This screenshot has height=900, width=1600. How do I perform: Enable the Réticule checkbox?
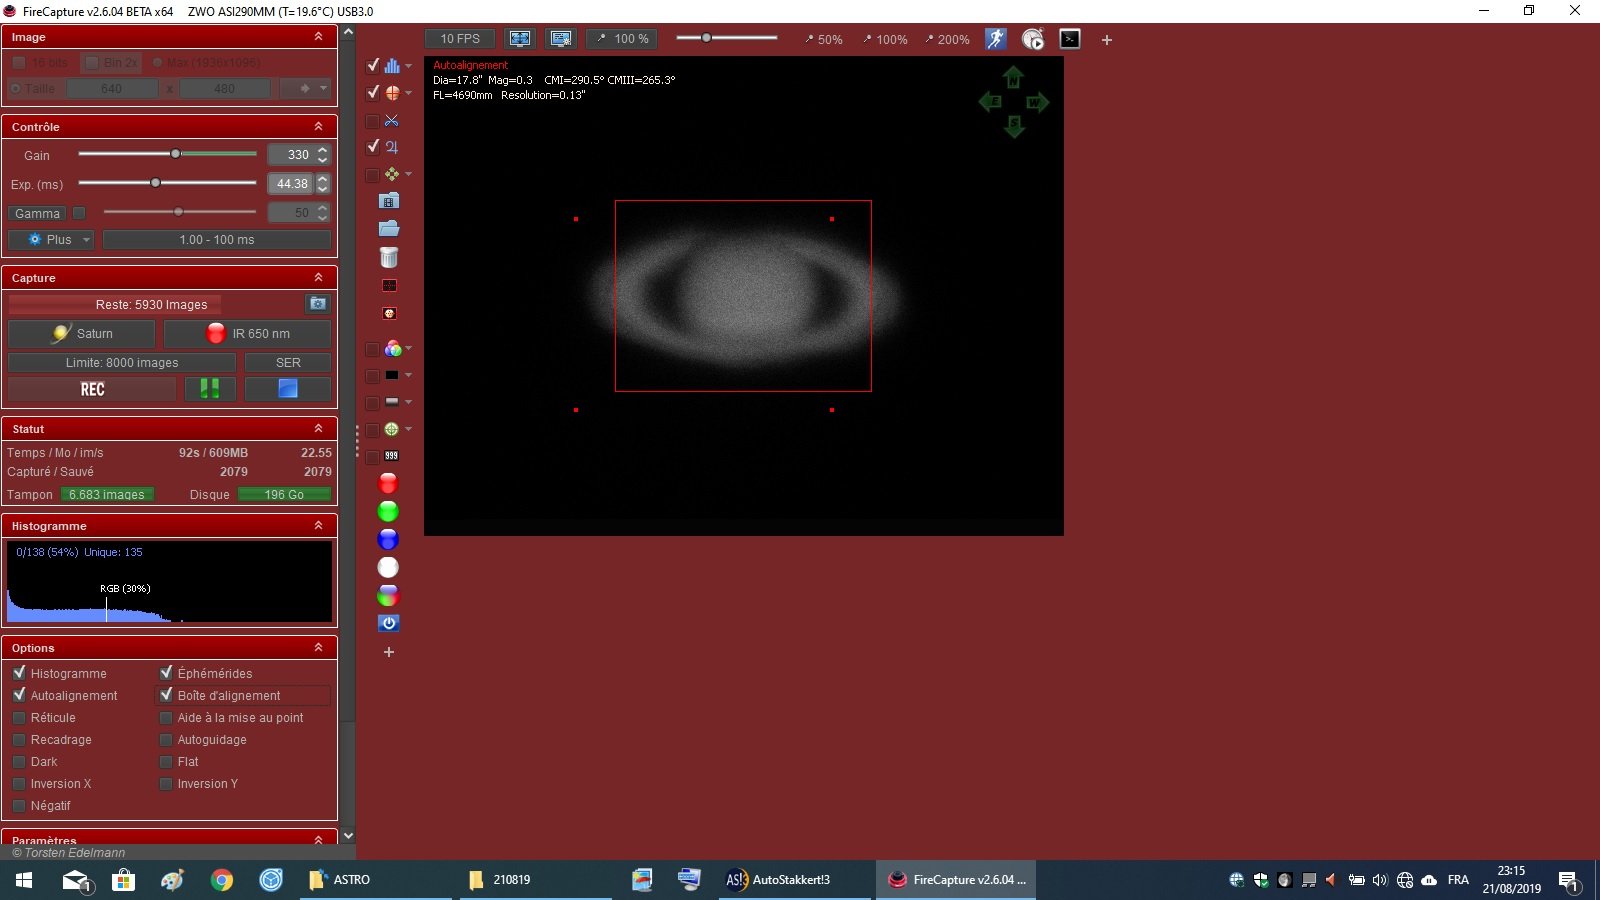click(19, 718)
